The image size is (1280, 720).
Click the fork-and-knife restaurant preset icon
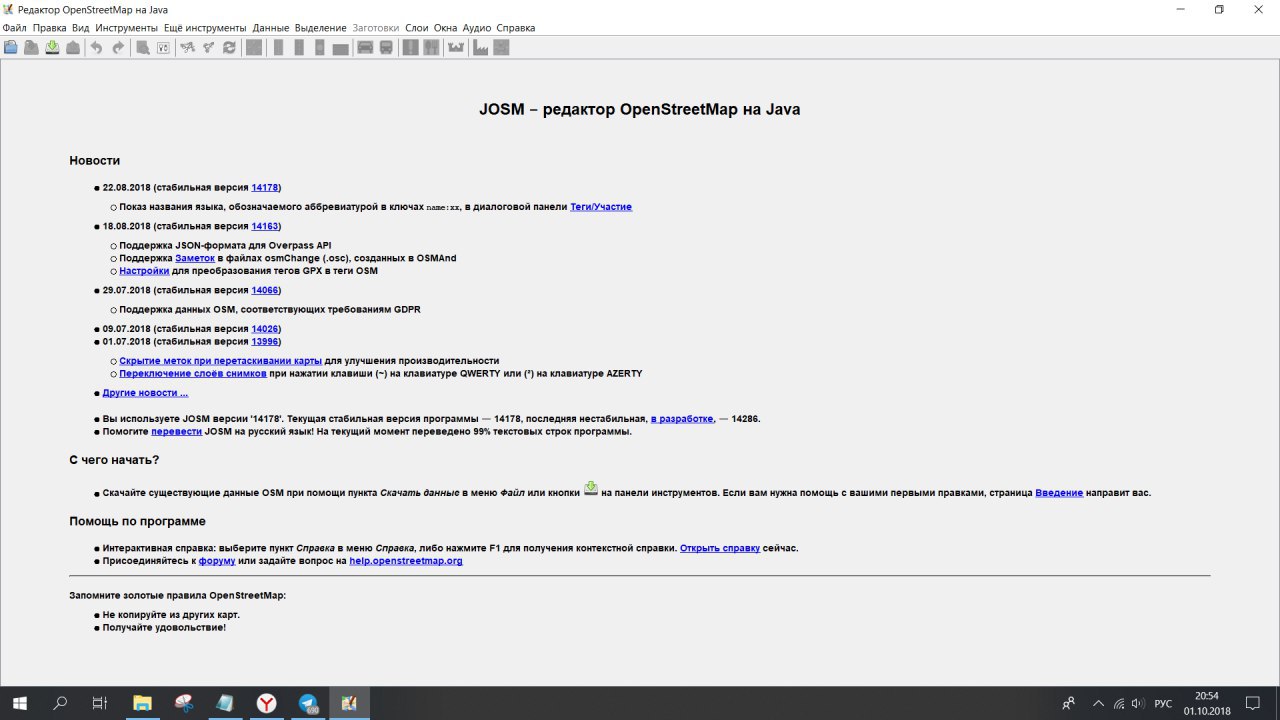click(432, 47)
